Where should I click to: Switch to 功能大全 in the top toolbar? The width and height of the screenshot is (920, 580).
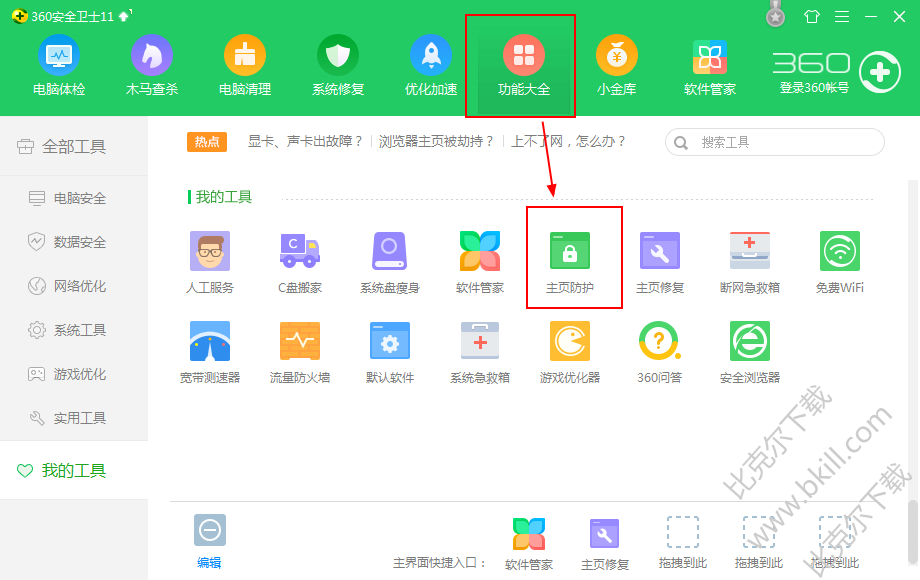[524, 66]
